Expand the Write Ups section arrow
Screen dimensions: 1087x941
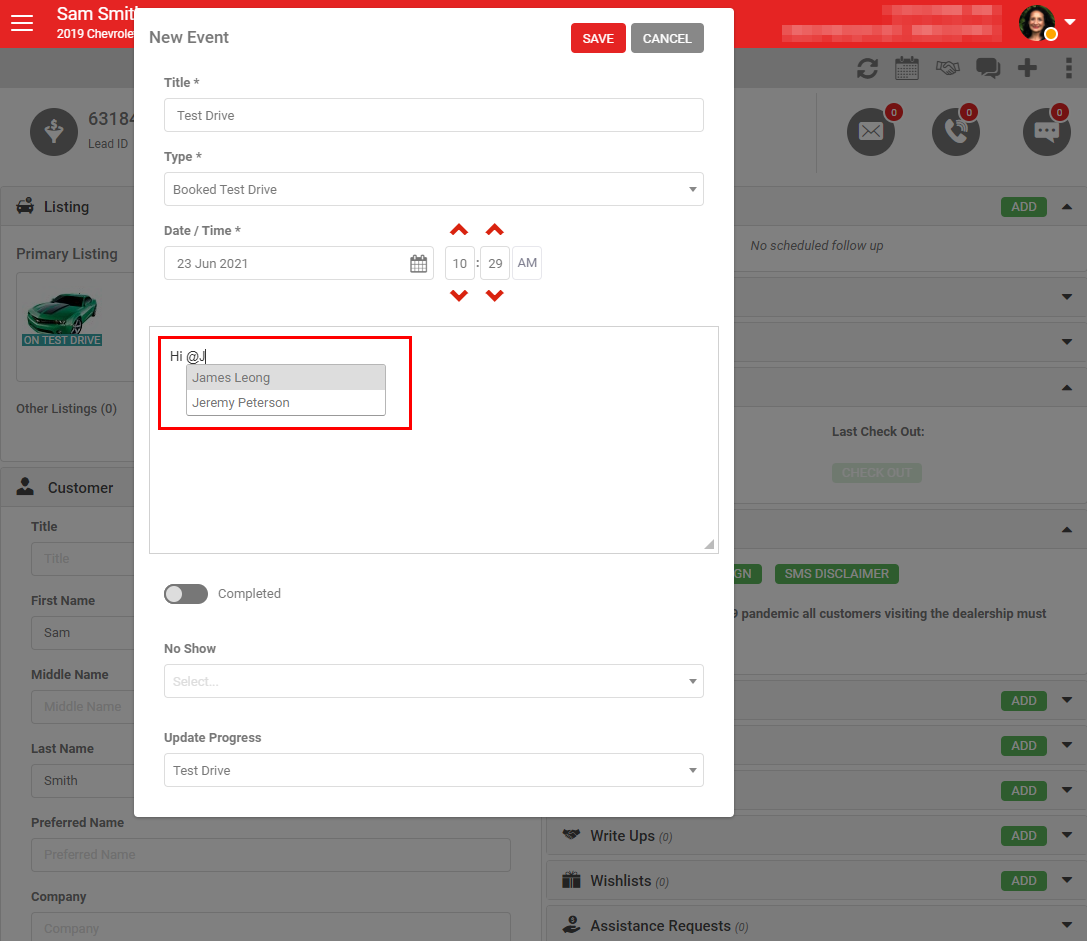1067,835
